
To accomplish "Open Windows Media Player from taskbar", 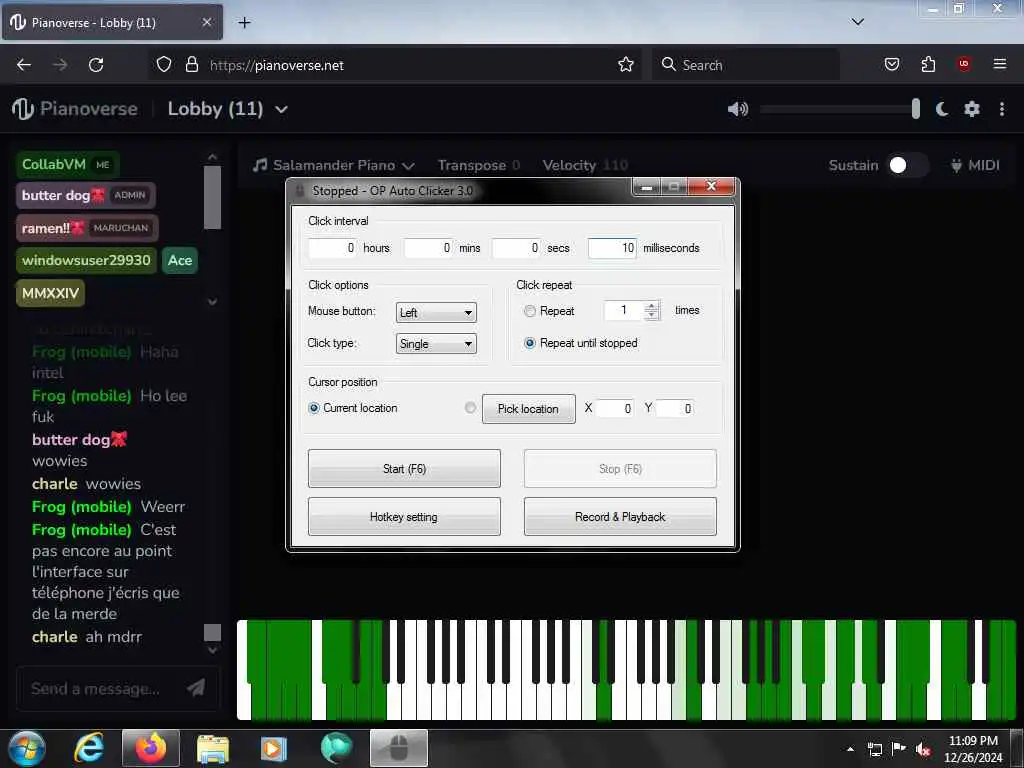I will coord(273,748).
